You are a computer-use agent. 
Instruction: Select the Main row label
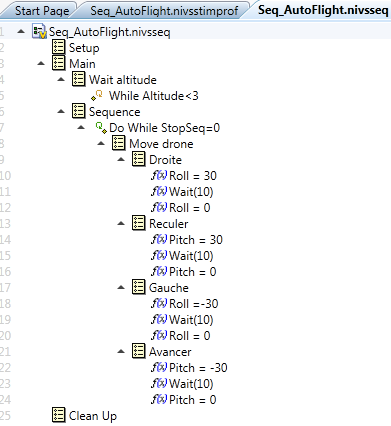tap(82, 64)
